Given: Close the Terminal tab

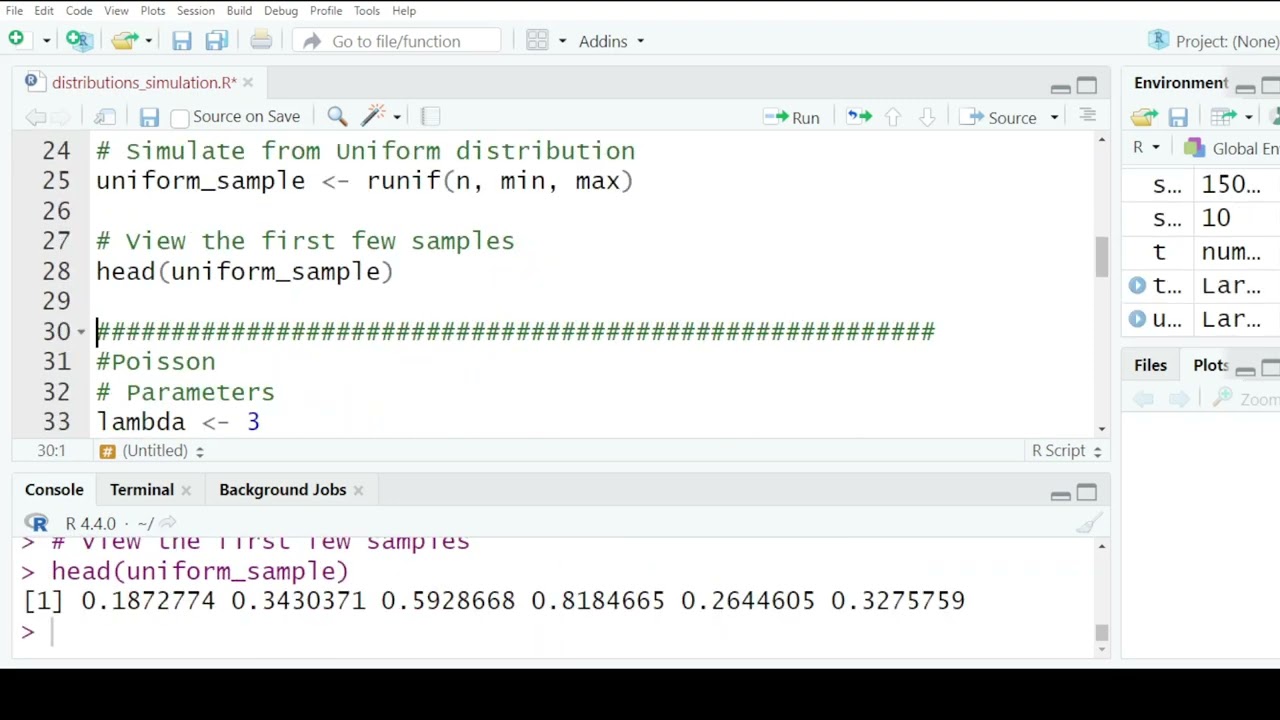Looking at the screenshot, I should point(186,491).
